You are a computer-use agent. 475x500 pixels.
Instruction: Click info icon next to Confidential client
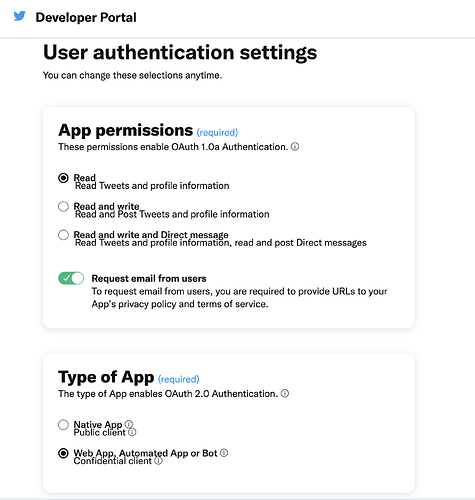click(159, 461)
